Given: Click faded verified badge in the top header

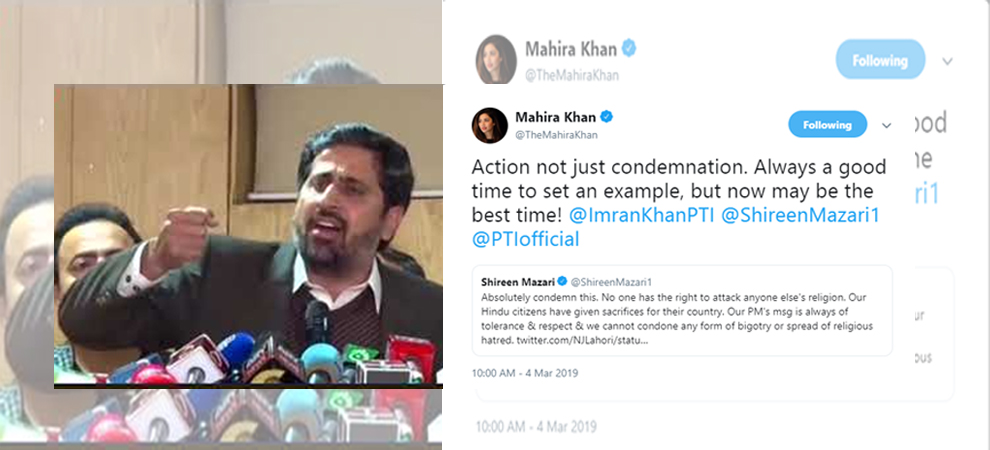Looking at the screenshot, I should tap(629, 48).
